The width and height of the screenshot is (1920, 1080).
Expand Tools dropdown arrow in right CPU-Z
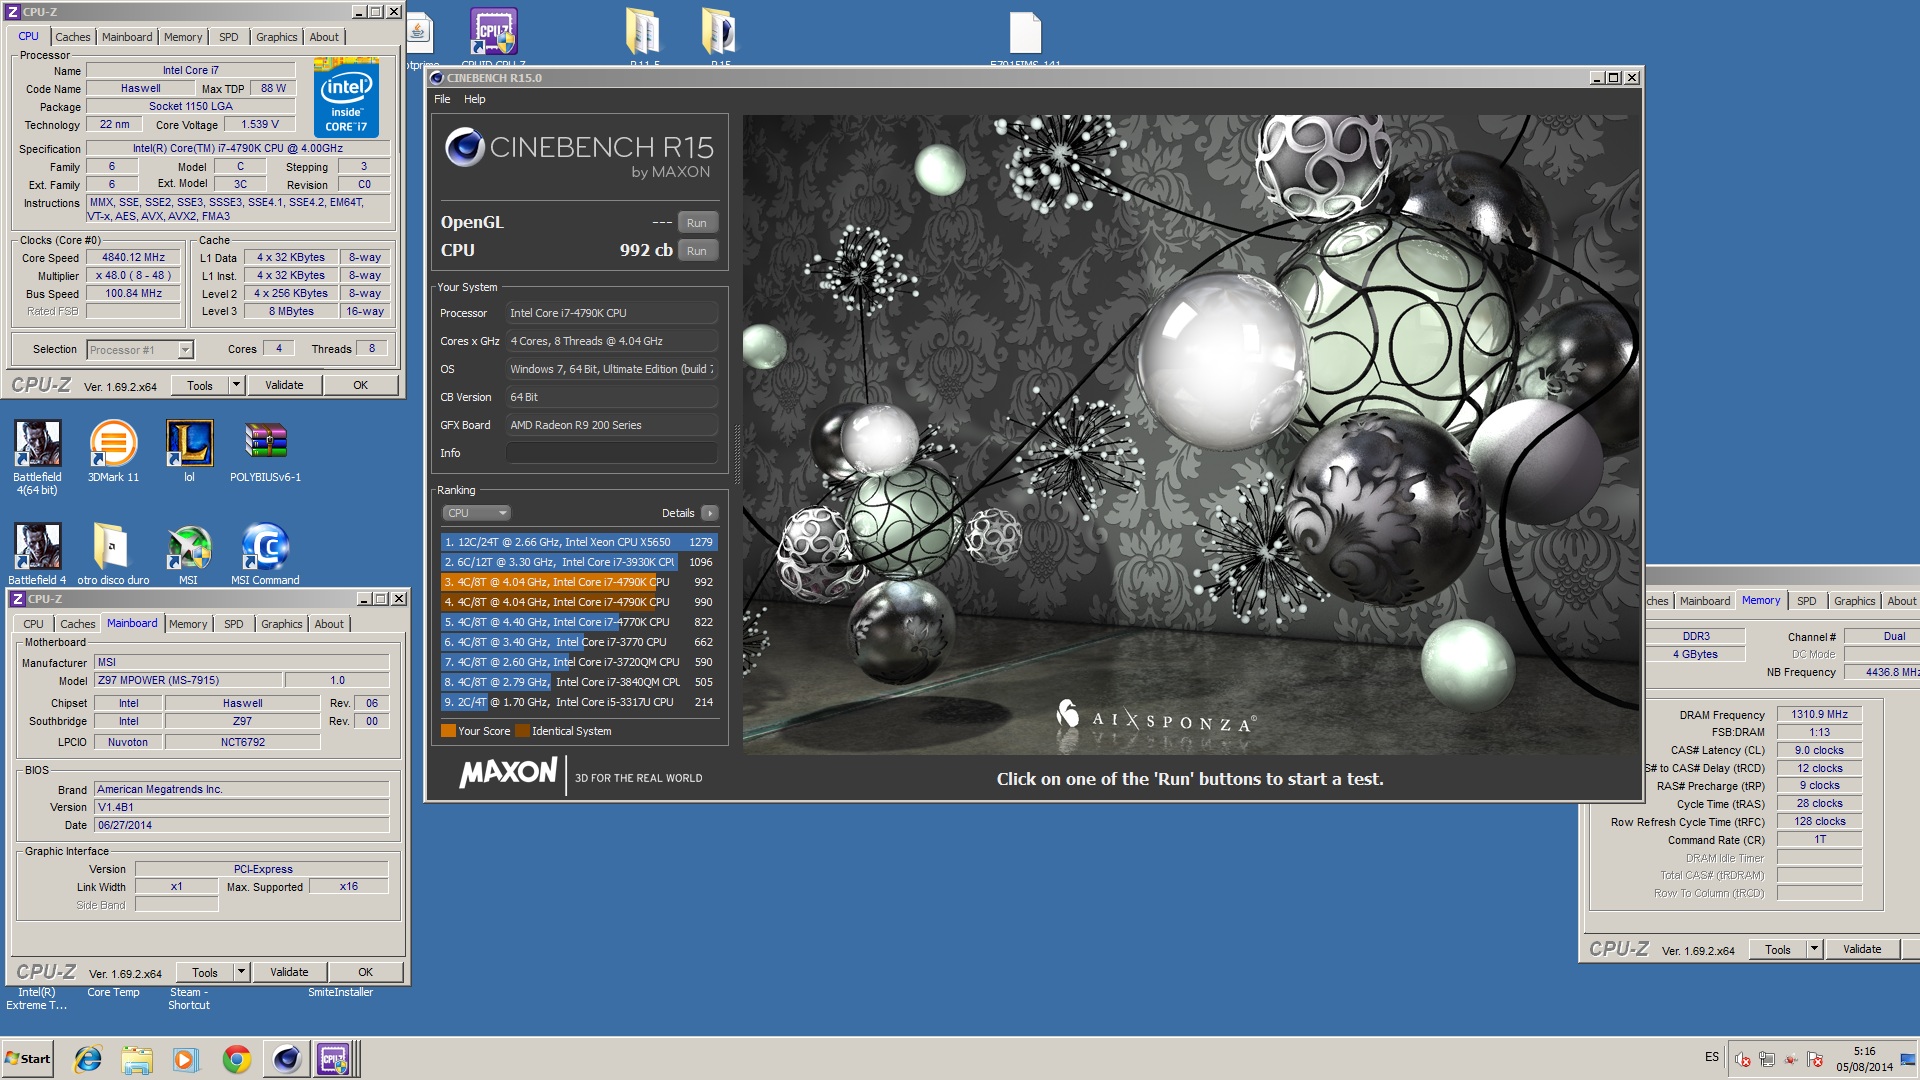tap(1814, 949)
